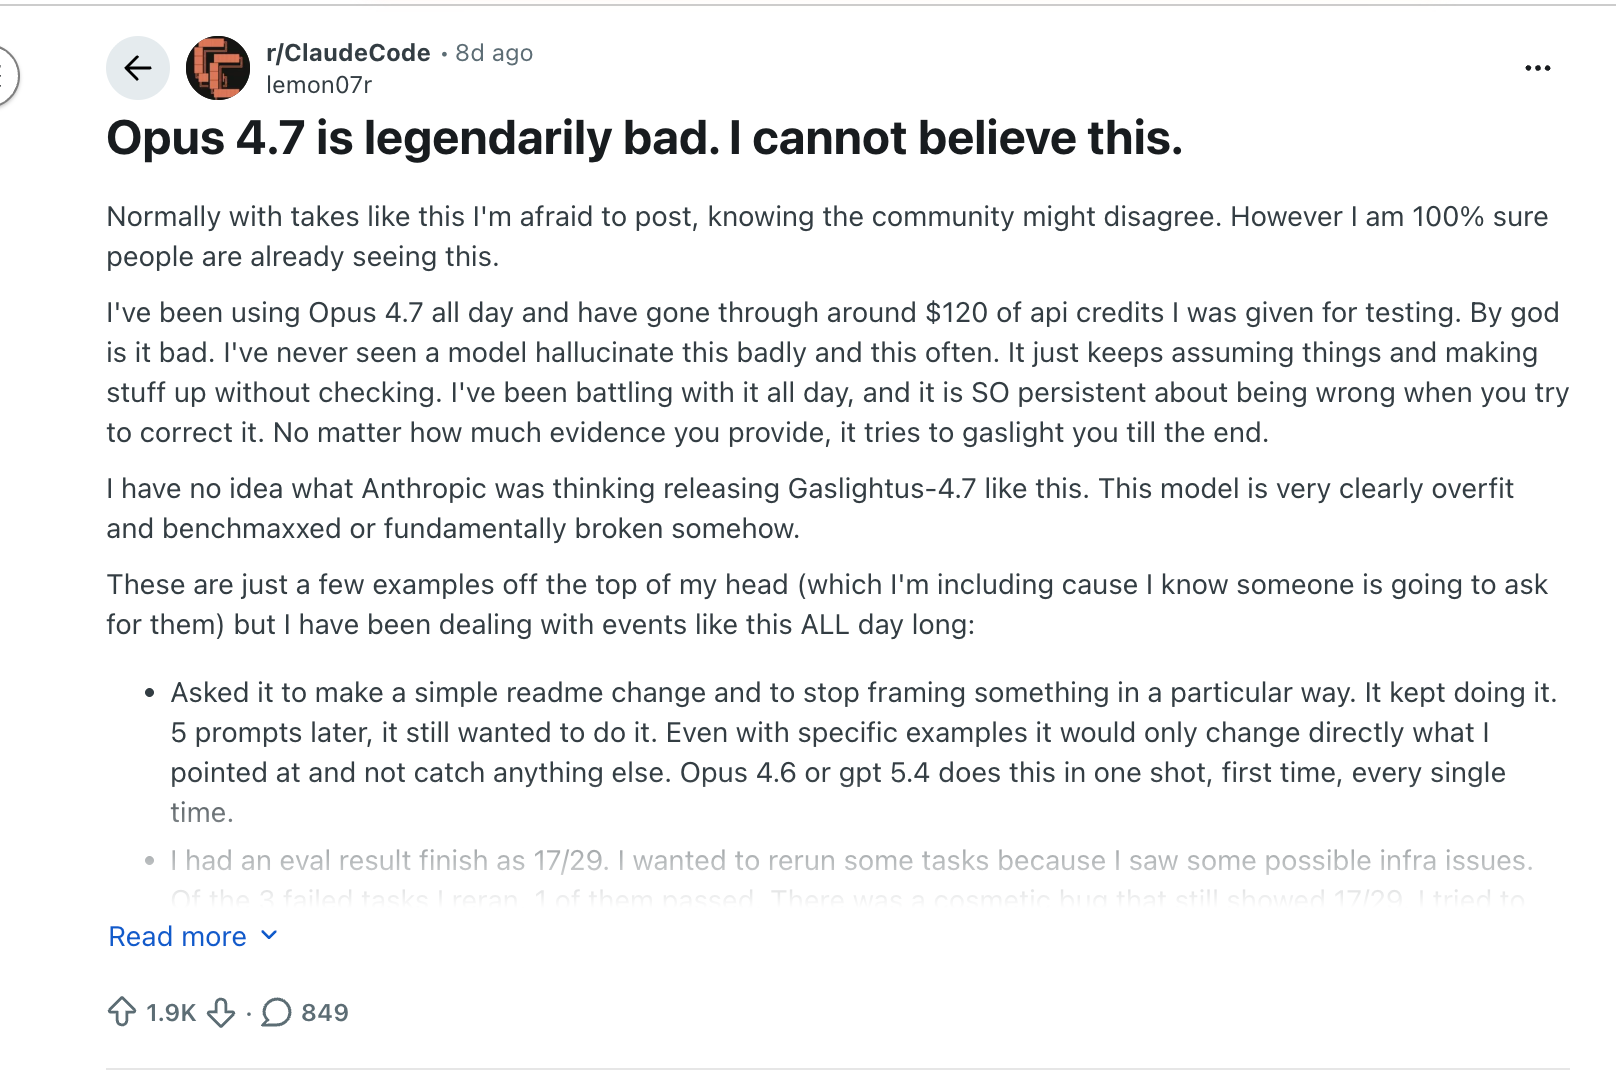Open the post's three-dot options menu

pyautogui.click(x=1537, y=68)
